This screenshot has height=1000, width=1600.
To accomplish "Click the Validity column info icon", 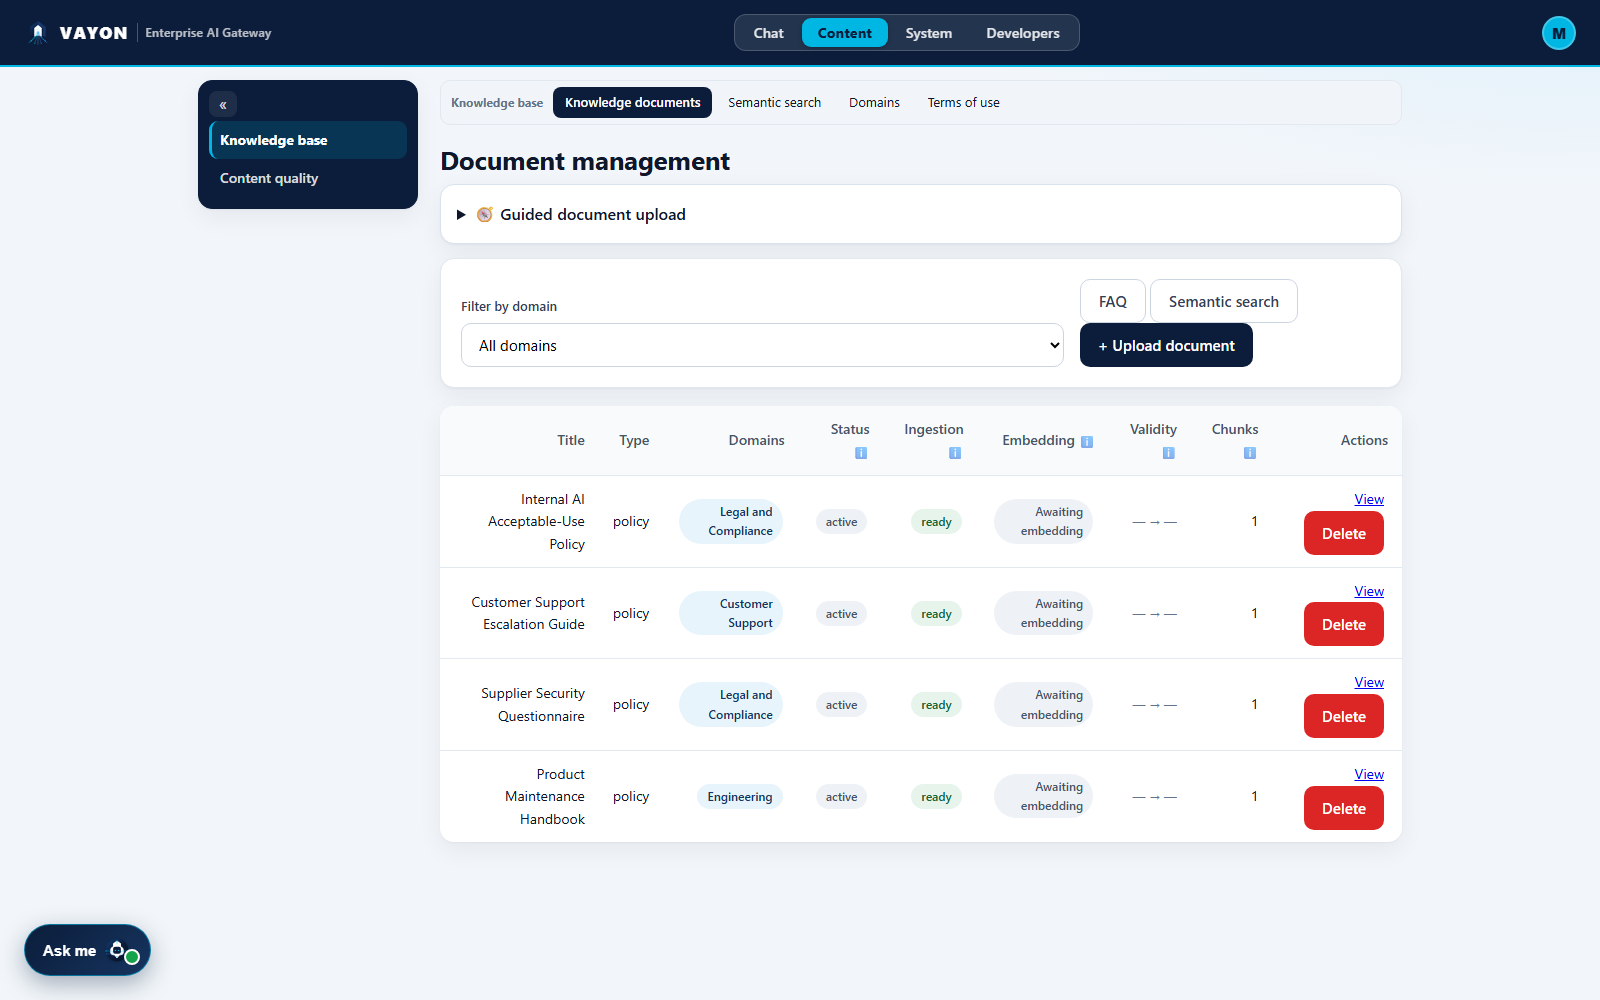I will [1168, 453].
